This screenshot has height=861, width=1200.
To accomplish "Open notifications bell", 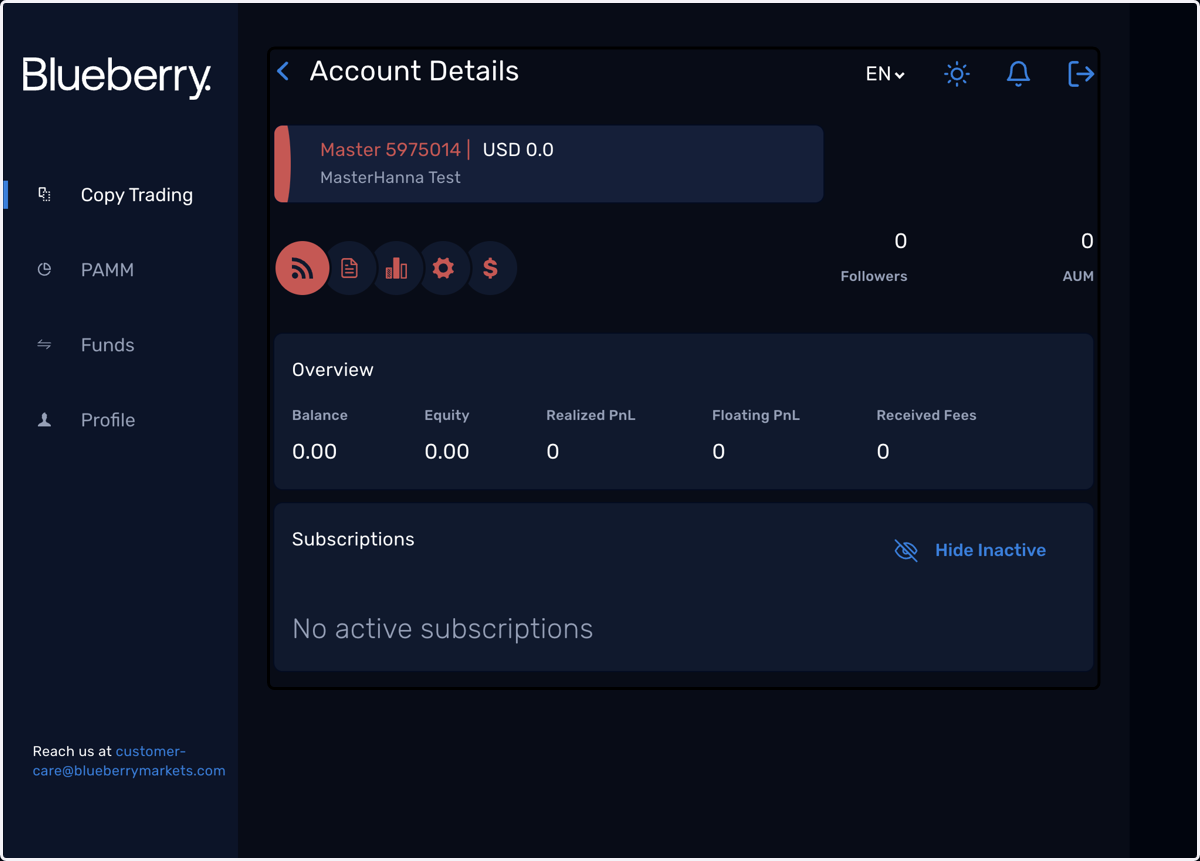I will coord(1018,74).
